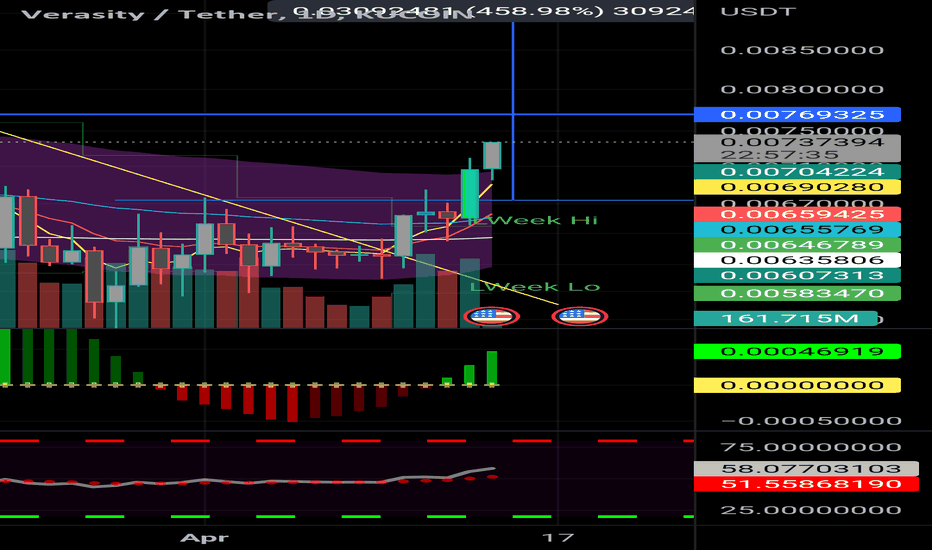
Task: Click the measurement tooltip showing 458.98%
Action: point(481,11)
